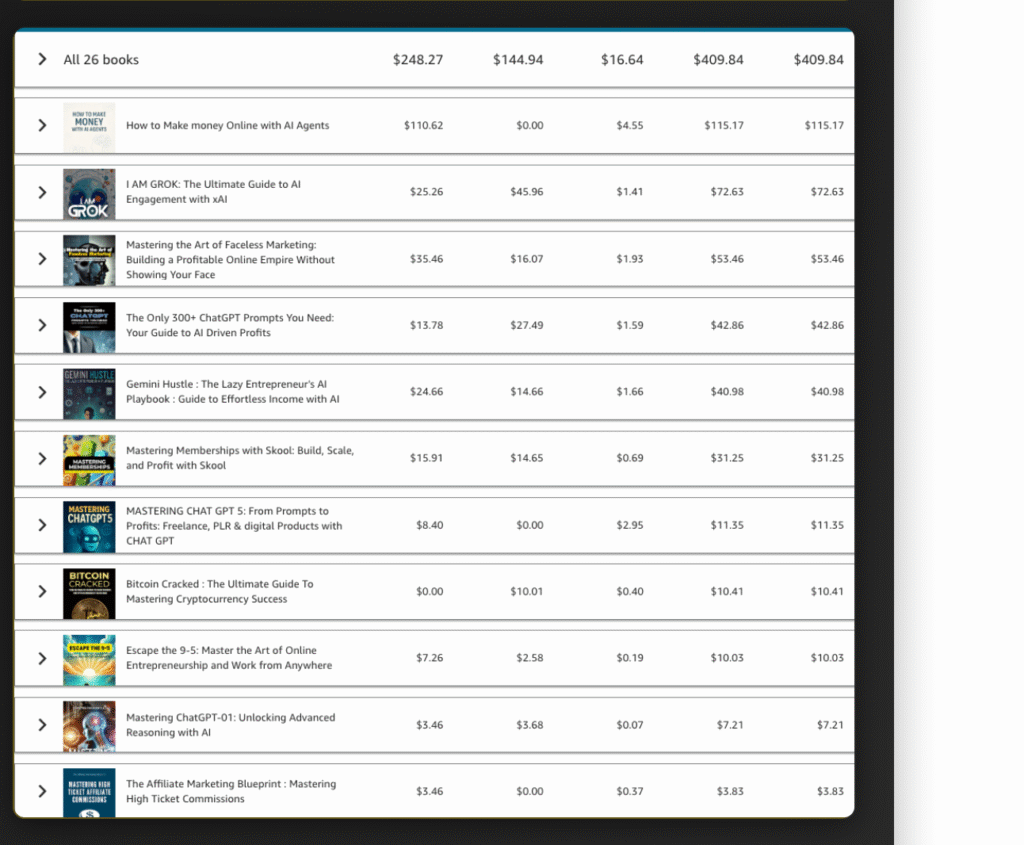This screenshot has height=845, width=1024.
Task: Expand Mastering the Art of Faceless Marketing row
Action: coord(42,259)
